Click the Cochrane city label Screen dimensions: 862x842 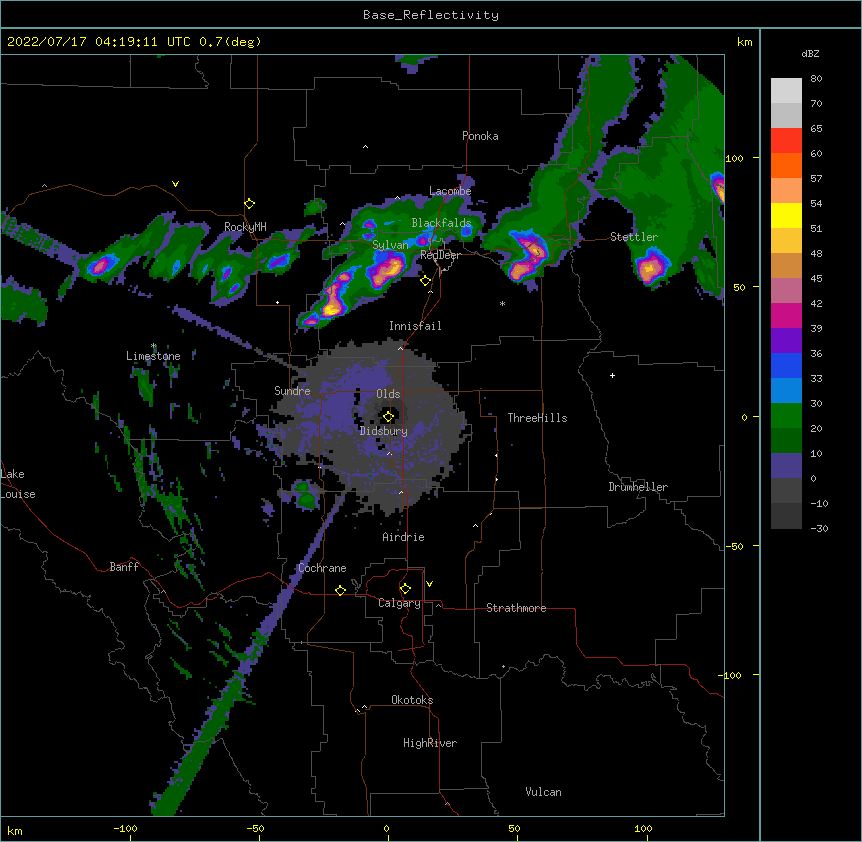pyautogui.click(x=322, y=568)
